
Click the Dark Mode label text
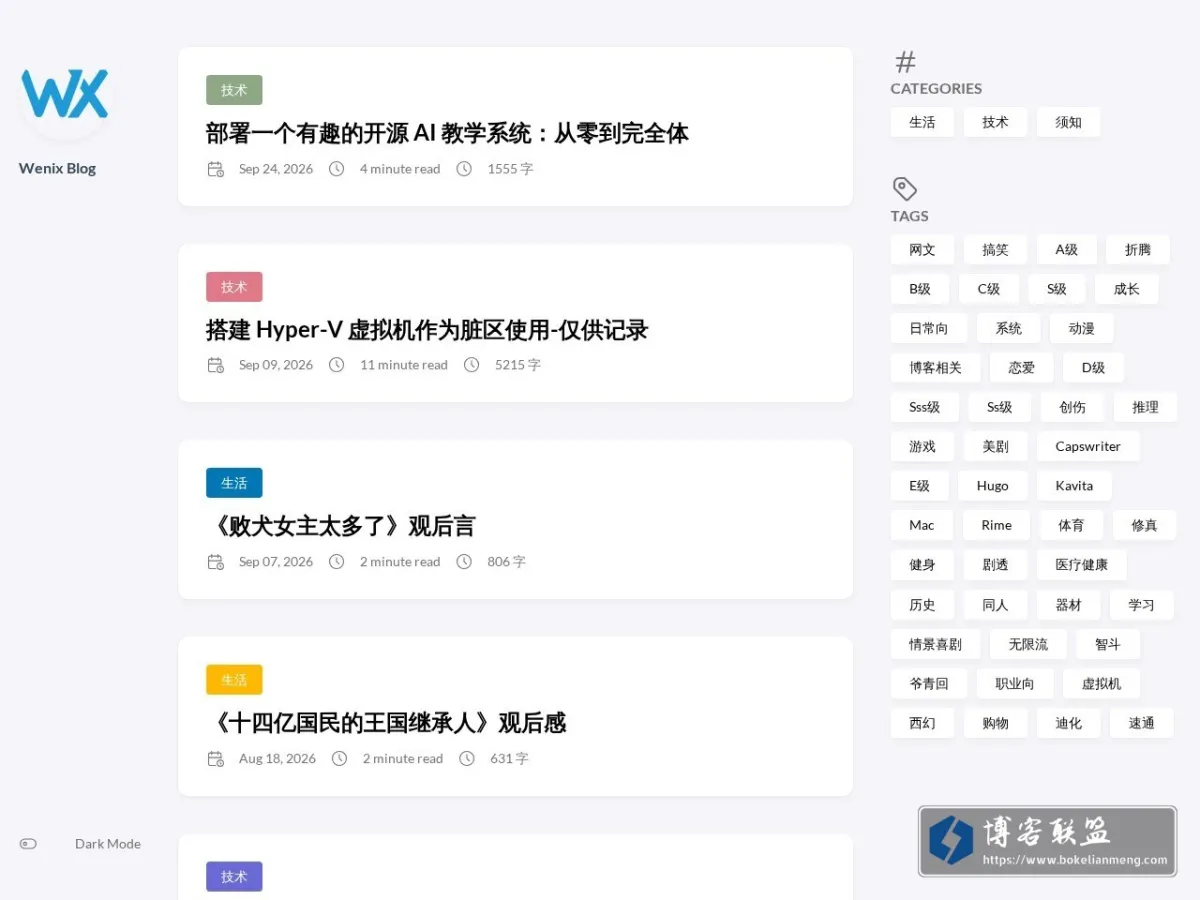[x=108, y=844]
